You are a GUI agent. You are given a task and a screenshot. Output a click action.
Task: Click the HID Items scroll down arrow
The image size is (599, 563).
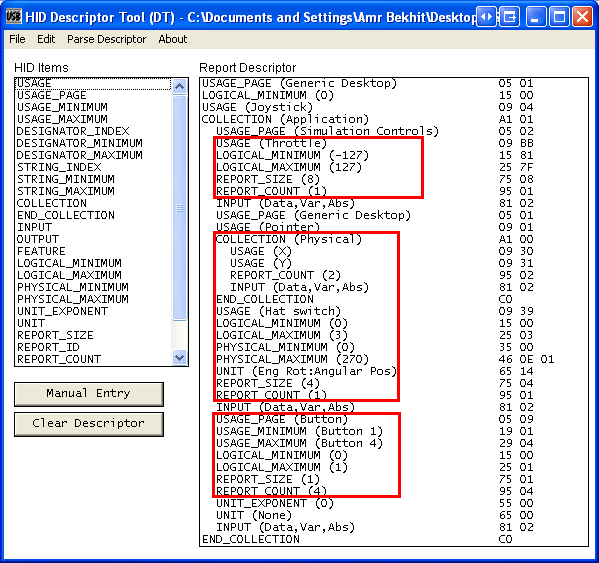179,357
